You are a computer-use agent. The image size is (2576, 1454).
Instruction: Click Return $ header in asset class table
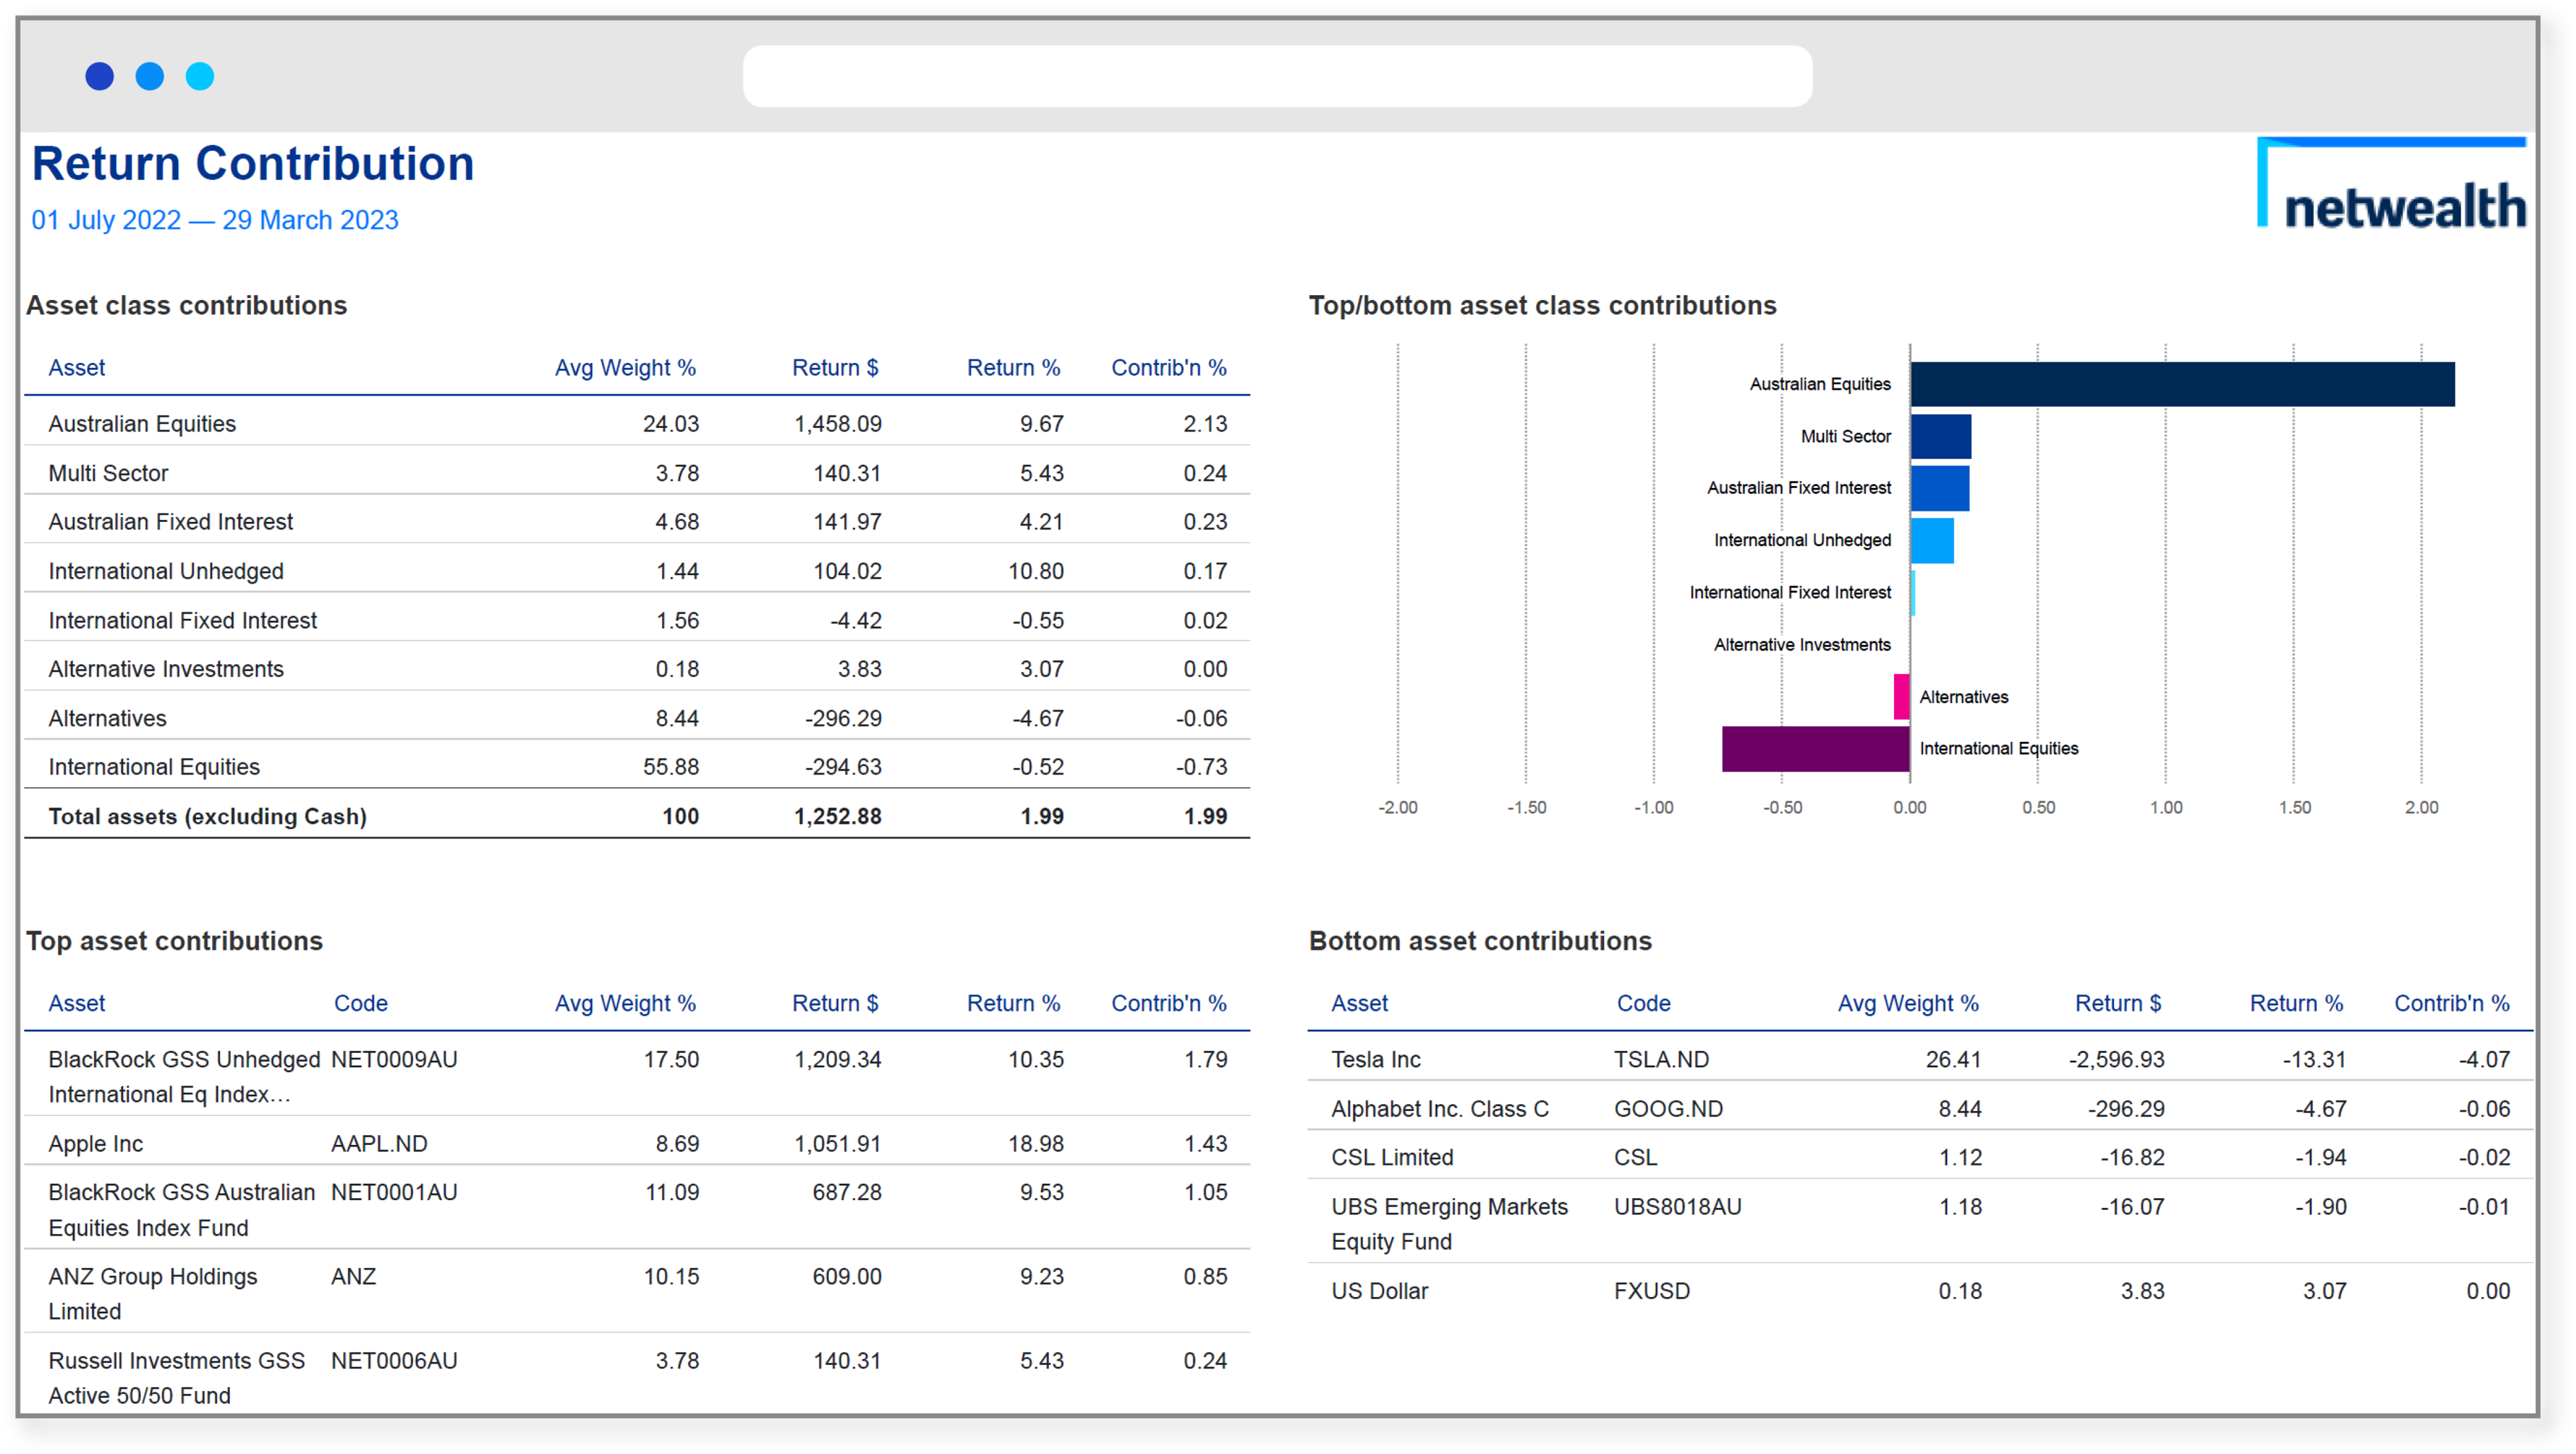(x=835, y=368)
